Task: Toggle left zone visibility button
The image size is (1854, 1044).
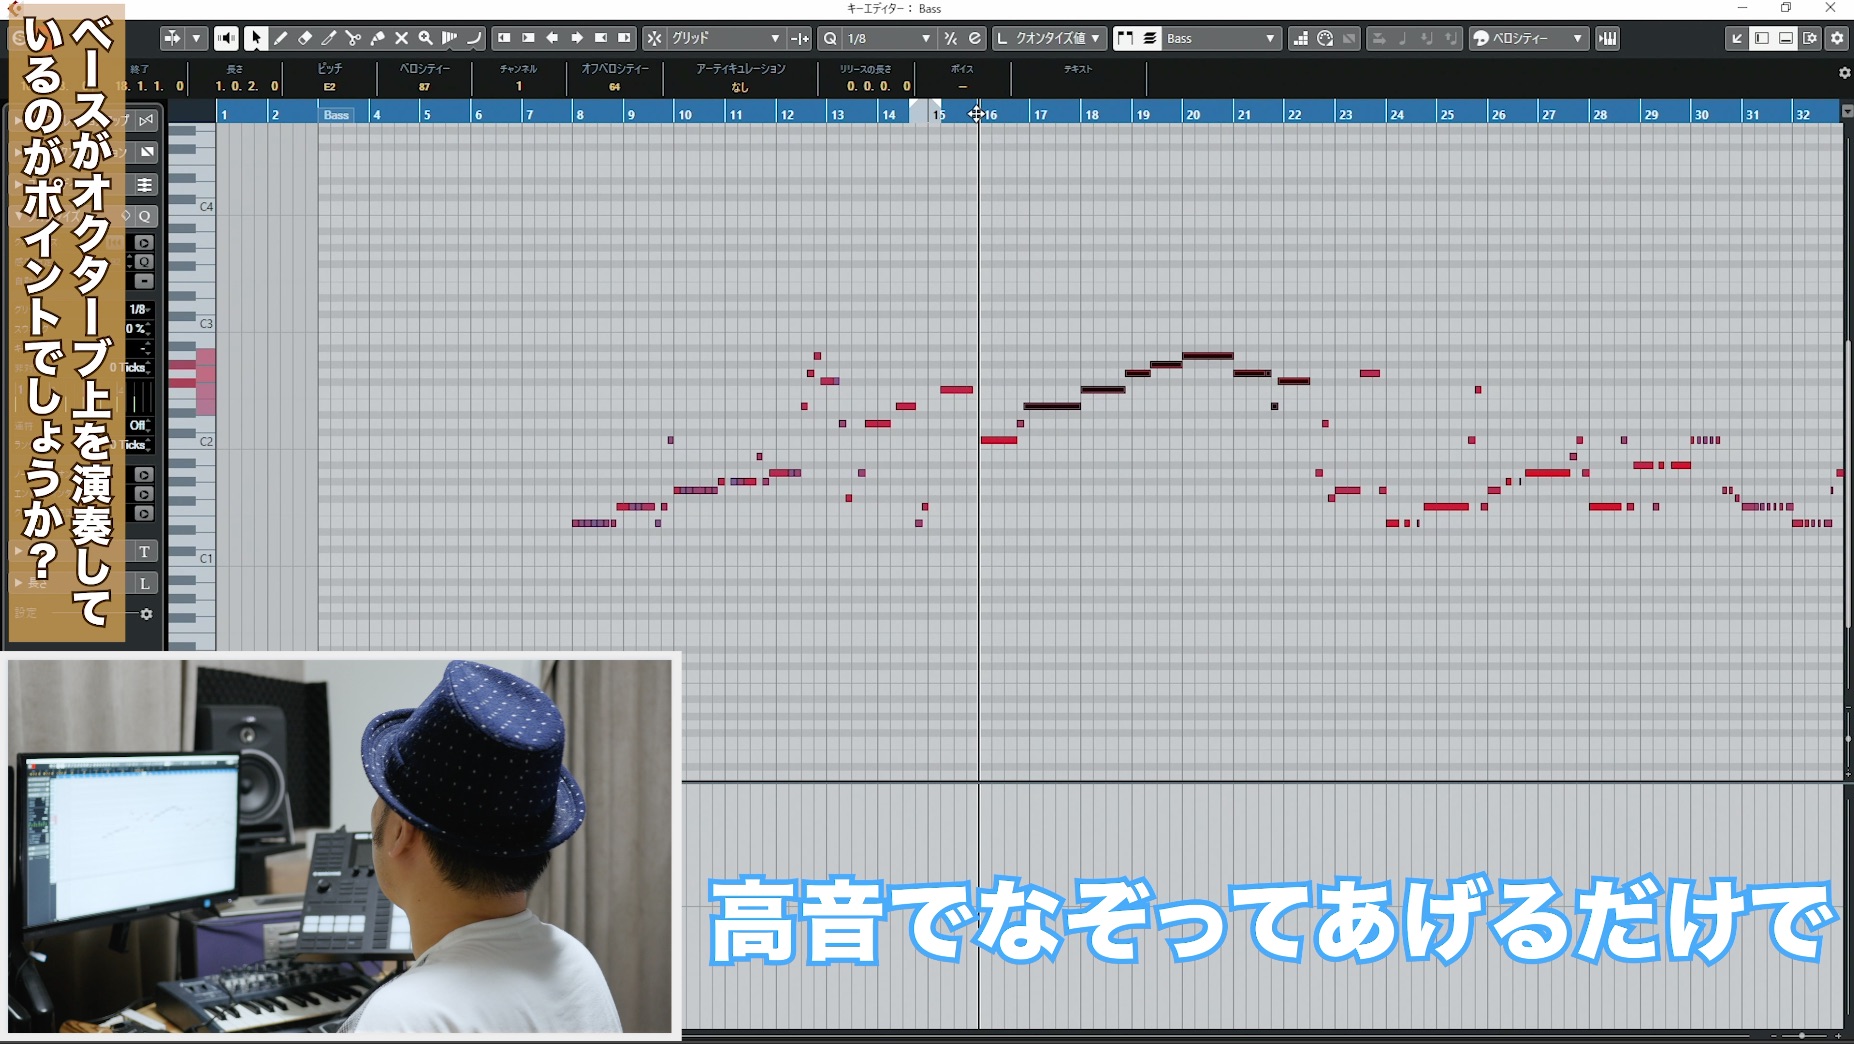Action: click(1762, 38)
